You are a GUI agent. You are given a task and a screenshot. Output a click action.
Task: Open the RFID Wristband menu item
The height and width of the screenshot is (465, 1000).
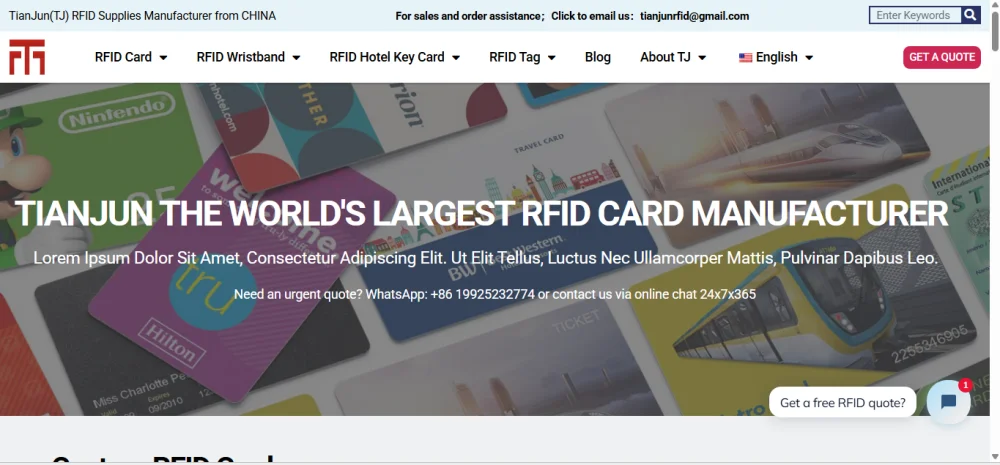240,57
